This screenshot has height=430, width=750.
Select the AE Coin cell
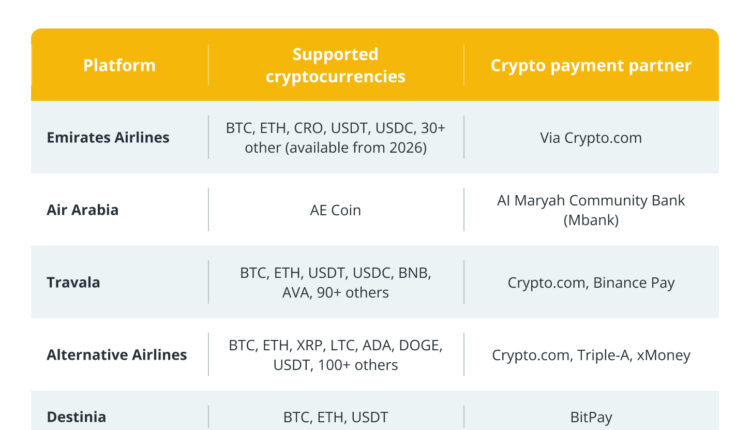point(335,210)
